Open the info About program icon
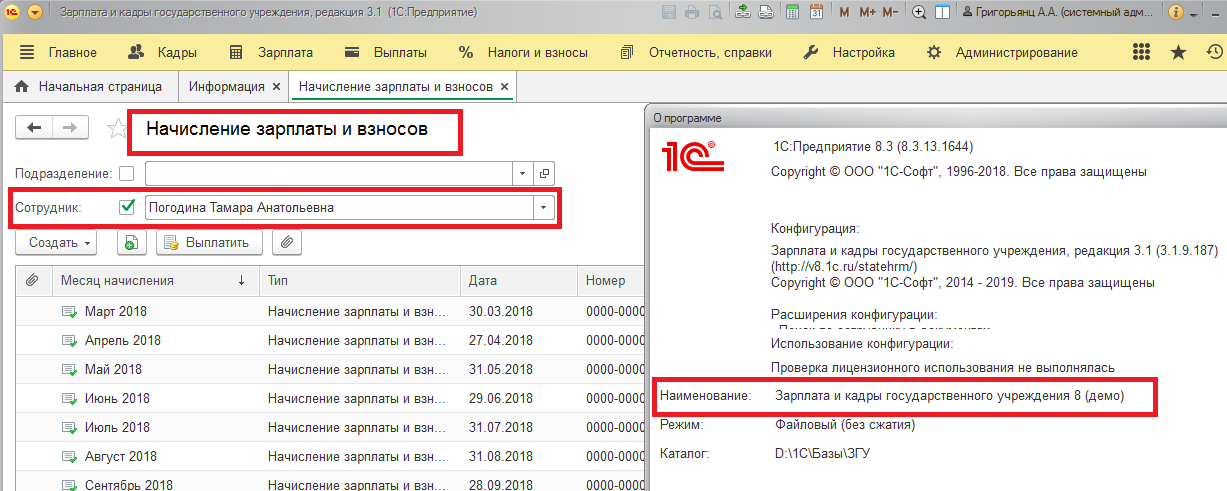Image resolution: width=1227 pixels, height=491 pixels. pos(1176,13)
